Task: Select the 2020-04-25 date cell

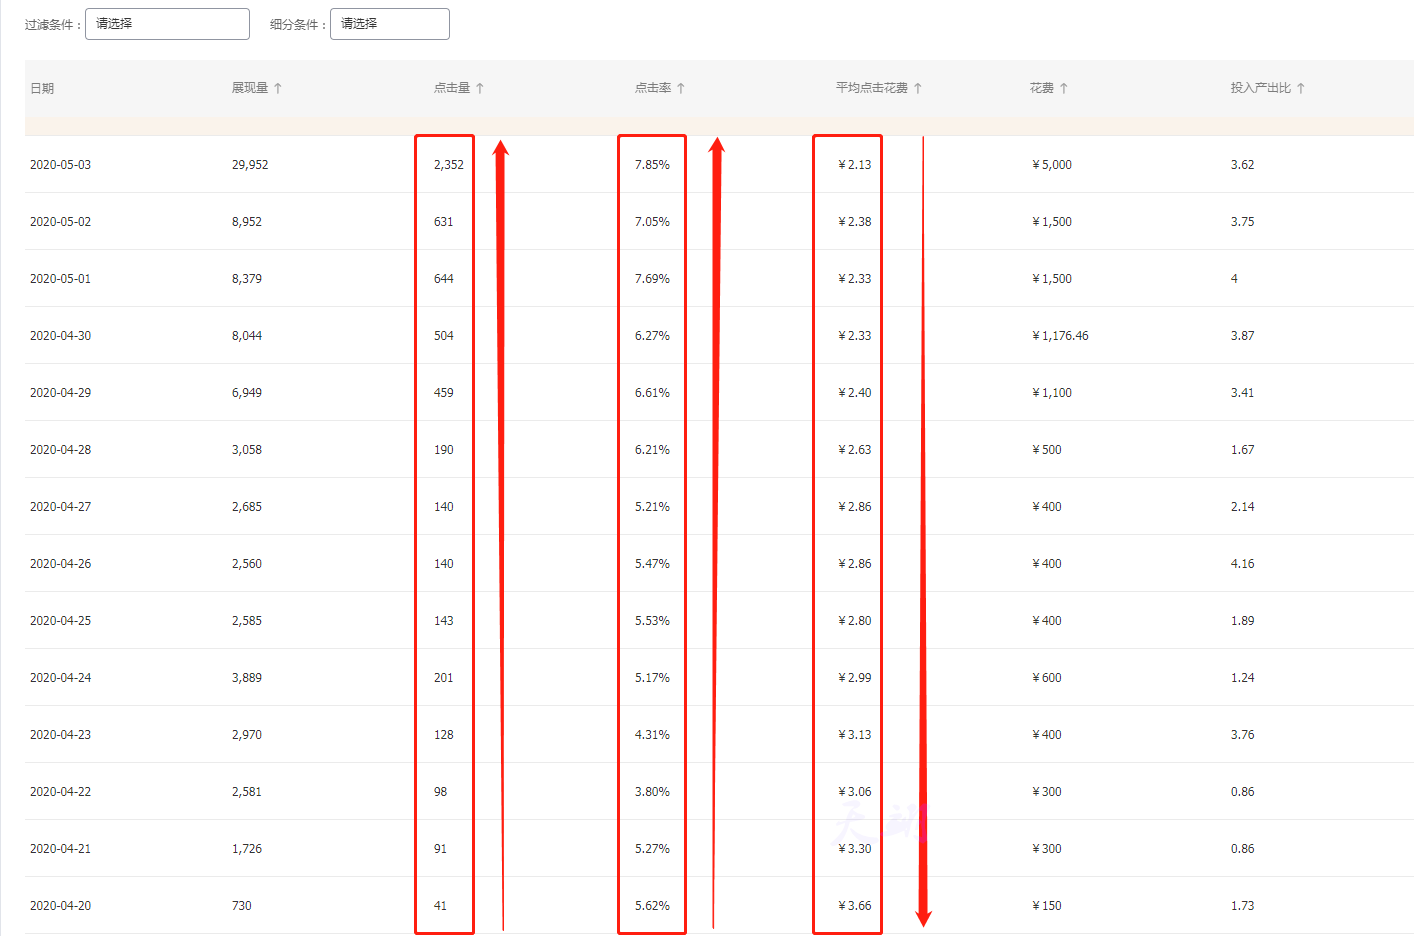Action: pos(60,621)
